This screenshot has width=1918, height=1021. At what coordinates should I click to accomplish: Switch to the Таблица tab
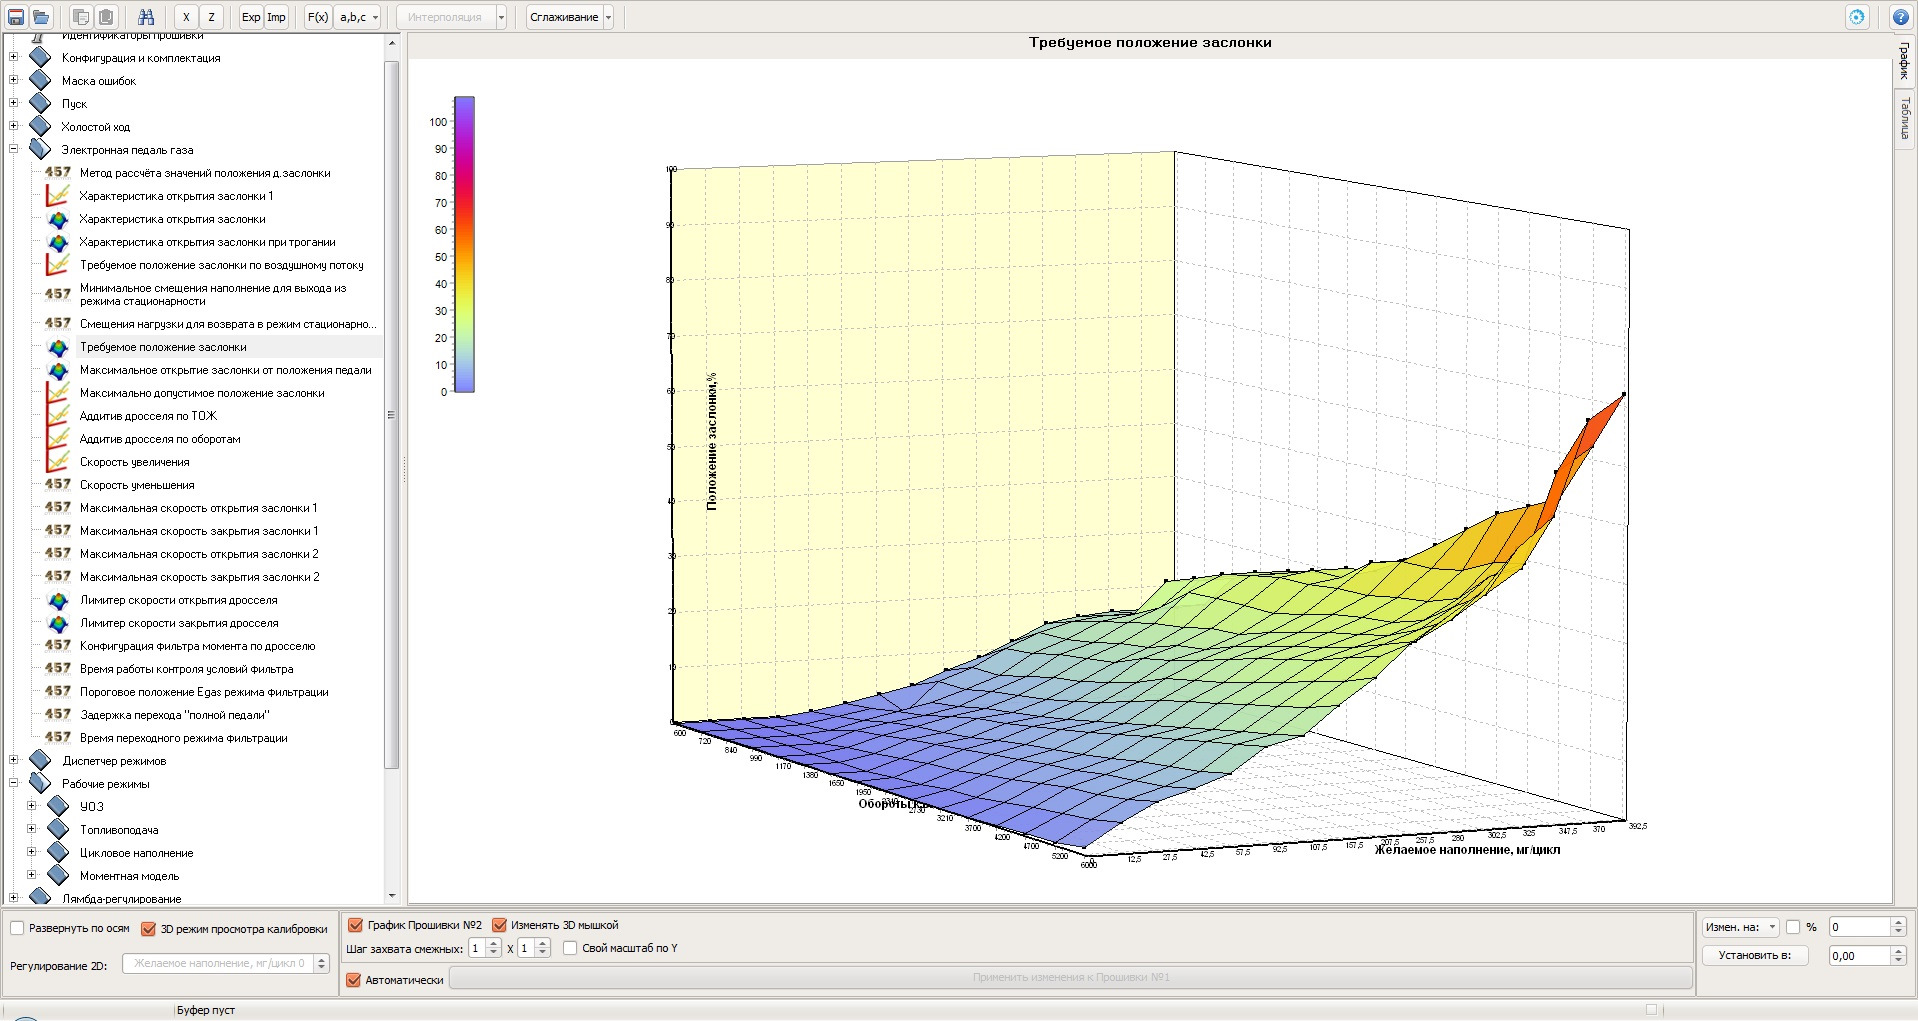1904,118
